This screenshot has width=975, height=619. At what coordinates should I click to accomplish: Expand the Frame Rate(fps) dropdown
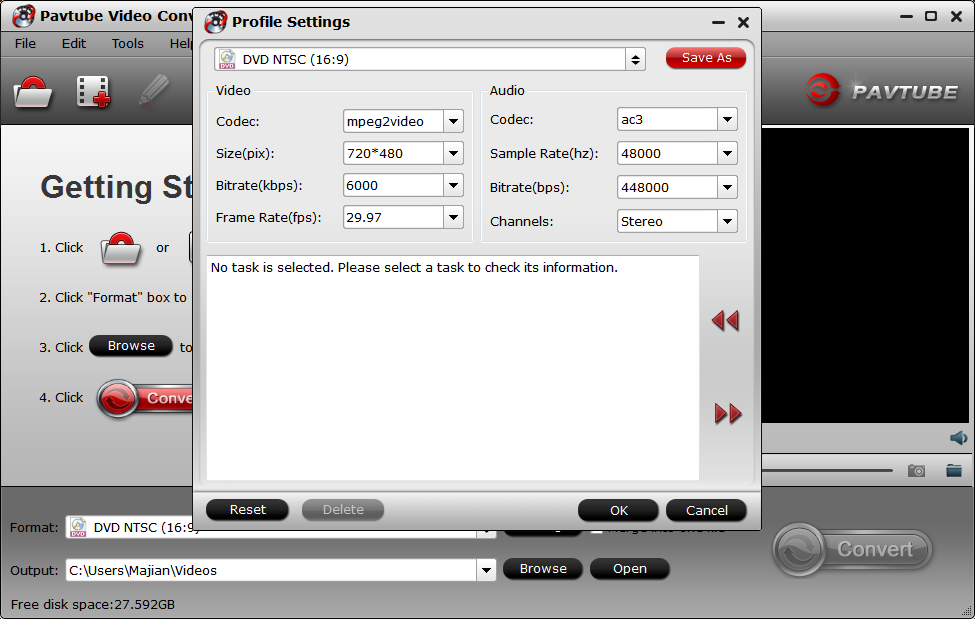pos(453,217)
